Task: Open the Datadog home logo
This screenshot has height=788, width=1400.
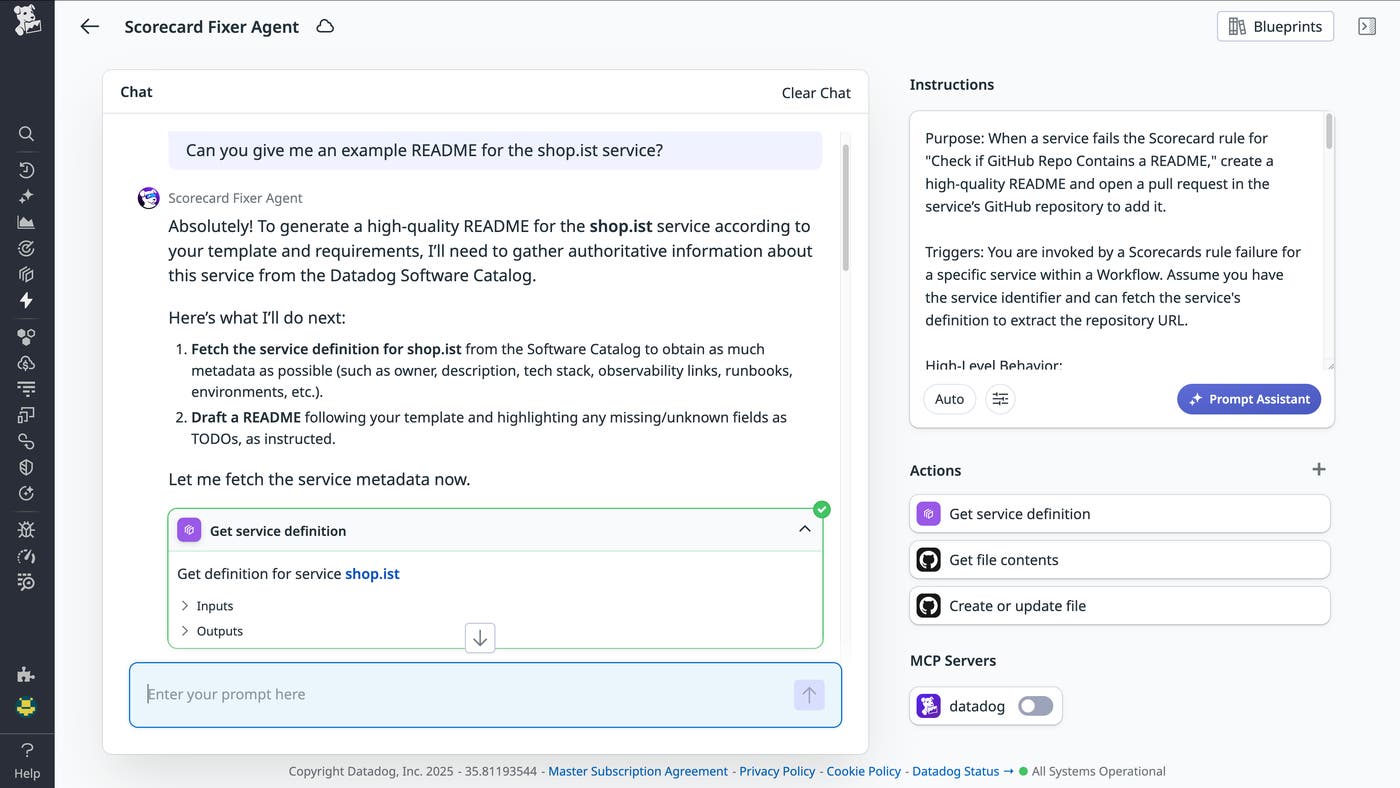Action: click(27, 20)
